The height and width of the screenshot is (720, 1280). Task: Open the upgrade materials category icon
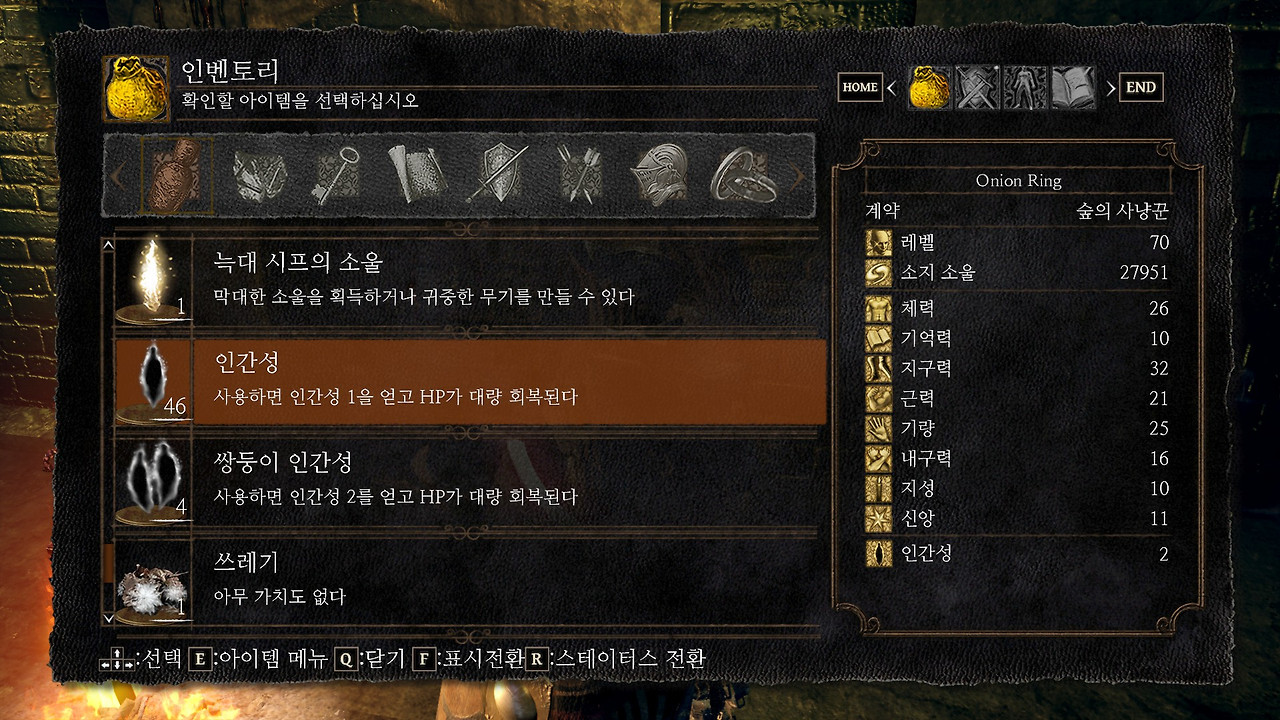click(259, 176)
